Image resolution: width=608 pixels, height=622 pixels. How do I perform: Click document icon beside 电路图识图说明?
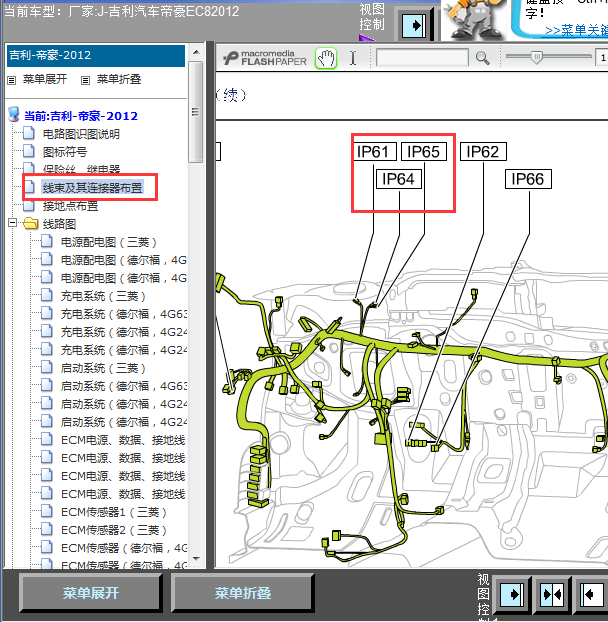(29, 133)
